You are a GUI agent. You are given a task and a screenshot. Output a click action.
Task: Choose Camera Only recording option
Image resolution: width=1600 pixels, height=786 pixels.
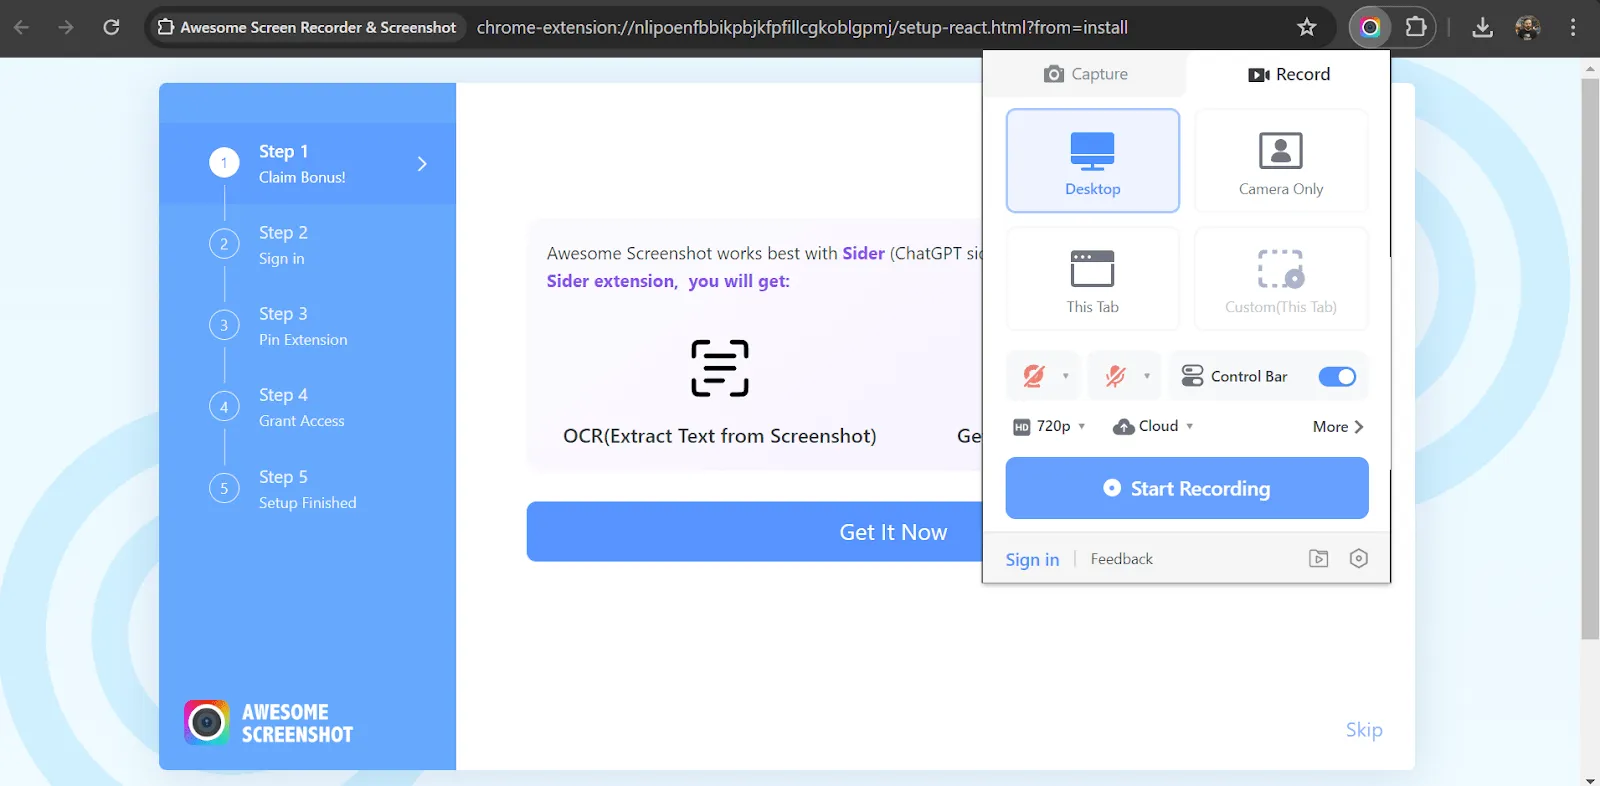point(1280,161)
